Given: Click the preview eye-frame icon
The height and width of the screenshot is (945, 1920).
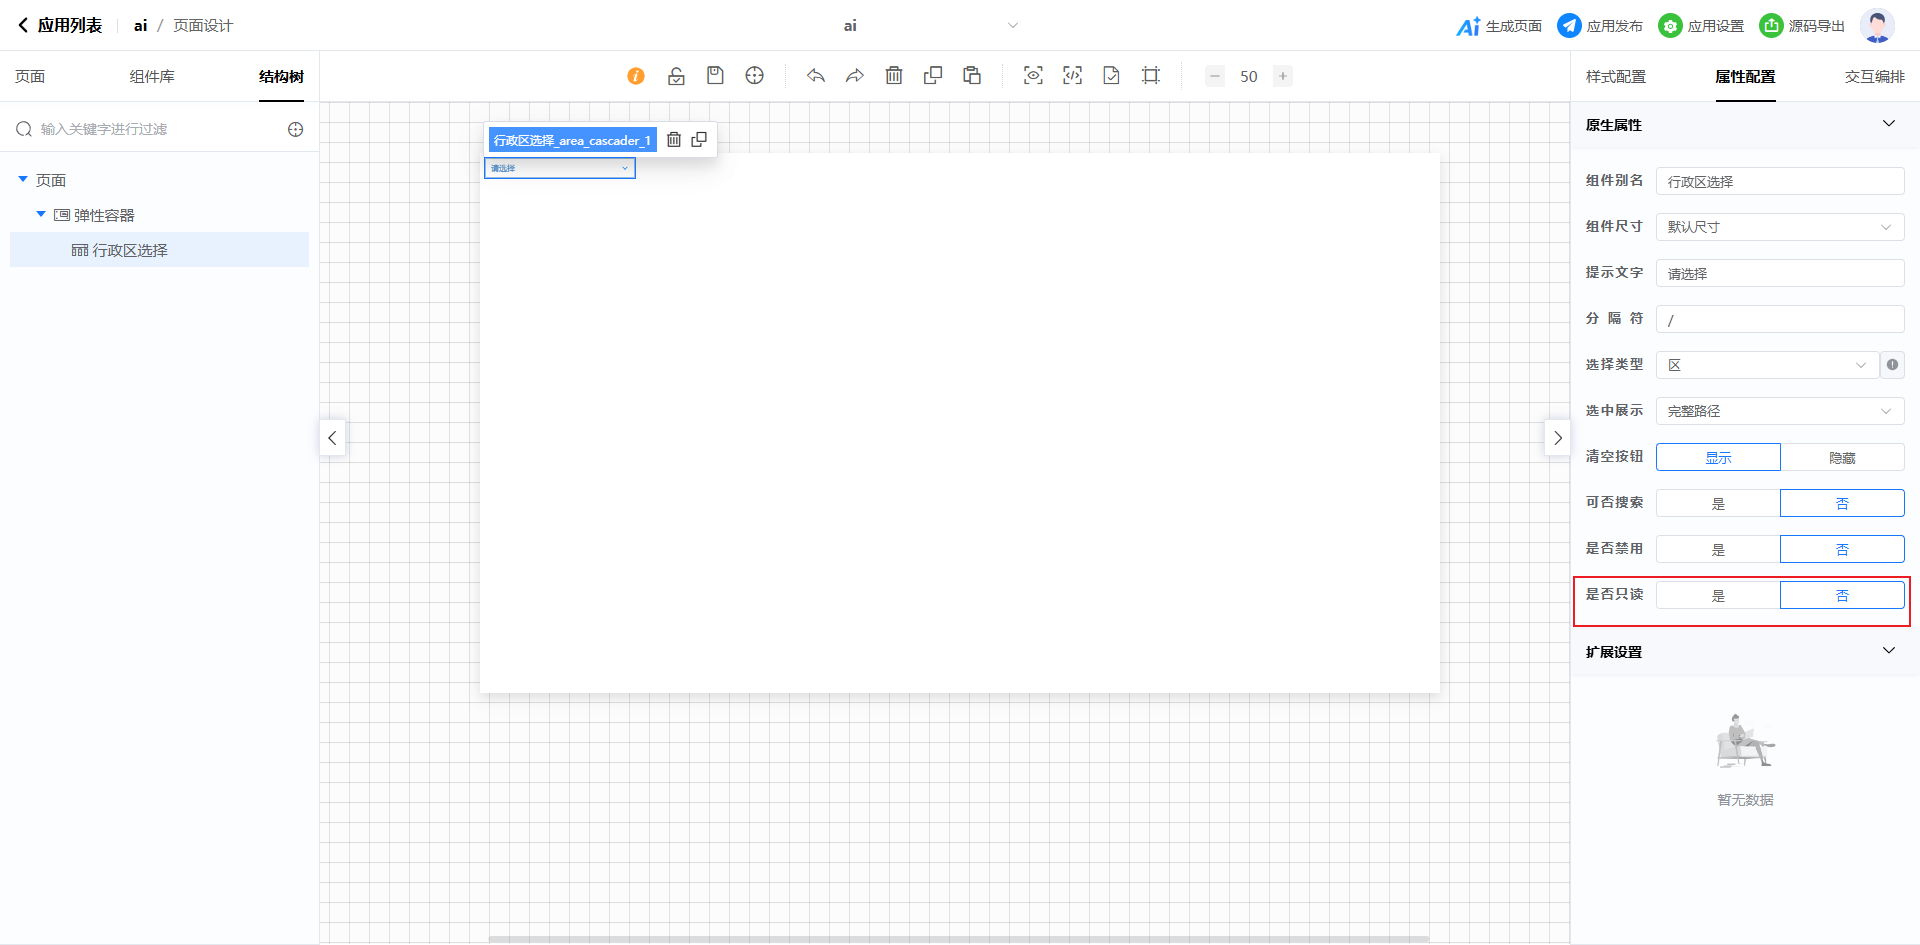Looking at the screenshot, I should tap(1033, 76).
